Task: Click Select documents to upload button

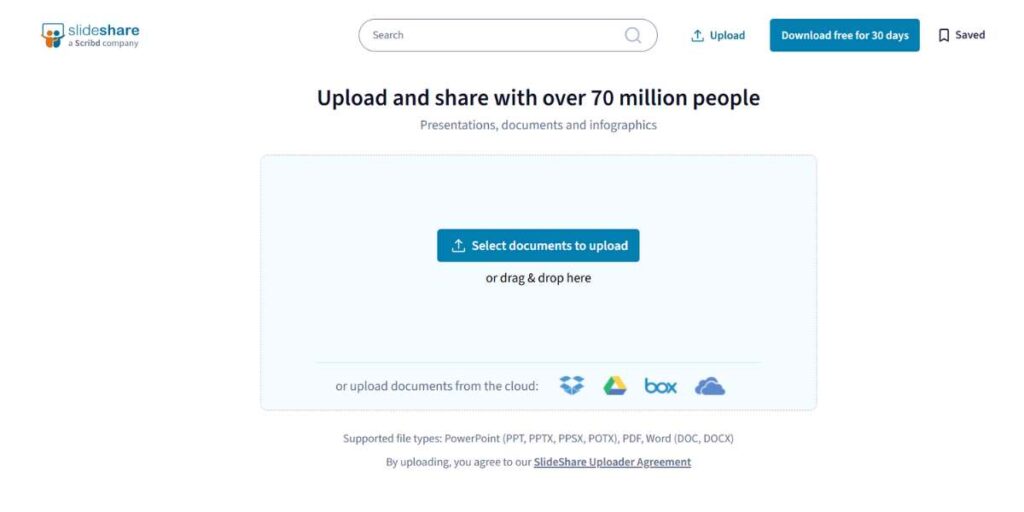Action: pos(538,246)
